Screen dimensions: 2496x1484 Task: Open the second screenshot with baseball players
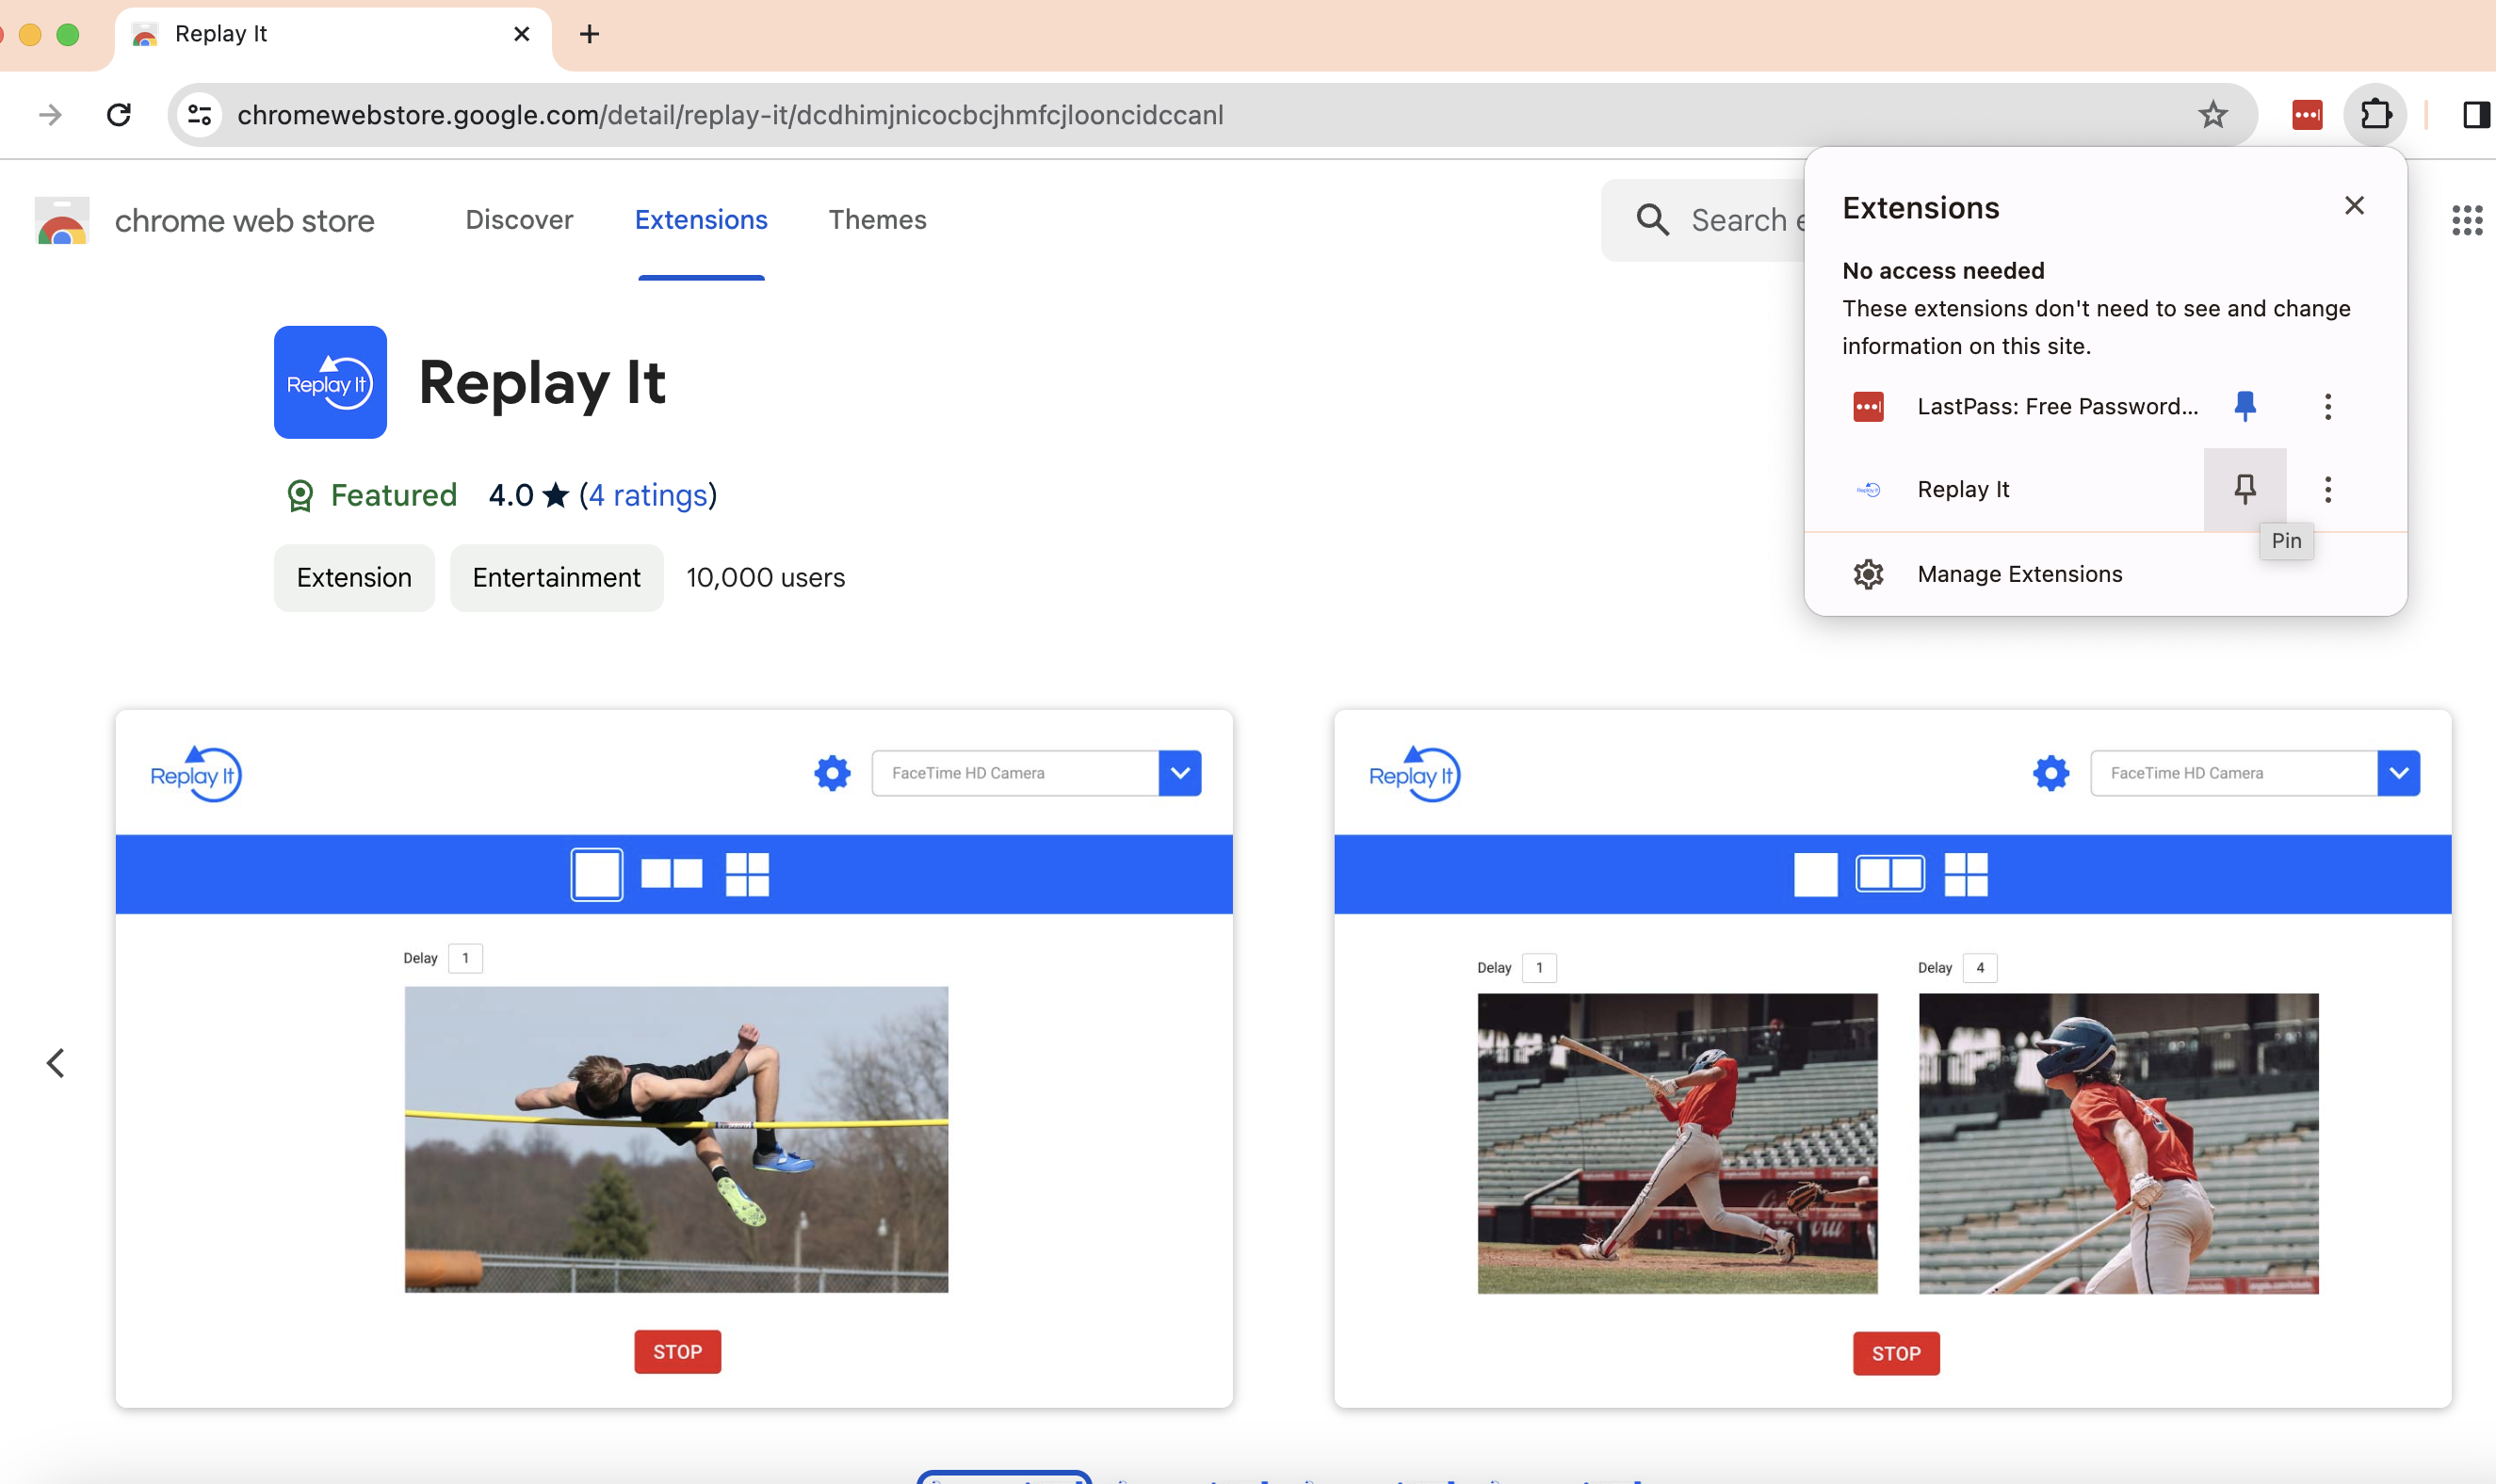click(1892, 1059)
